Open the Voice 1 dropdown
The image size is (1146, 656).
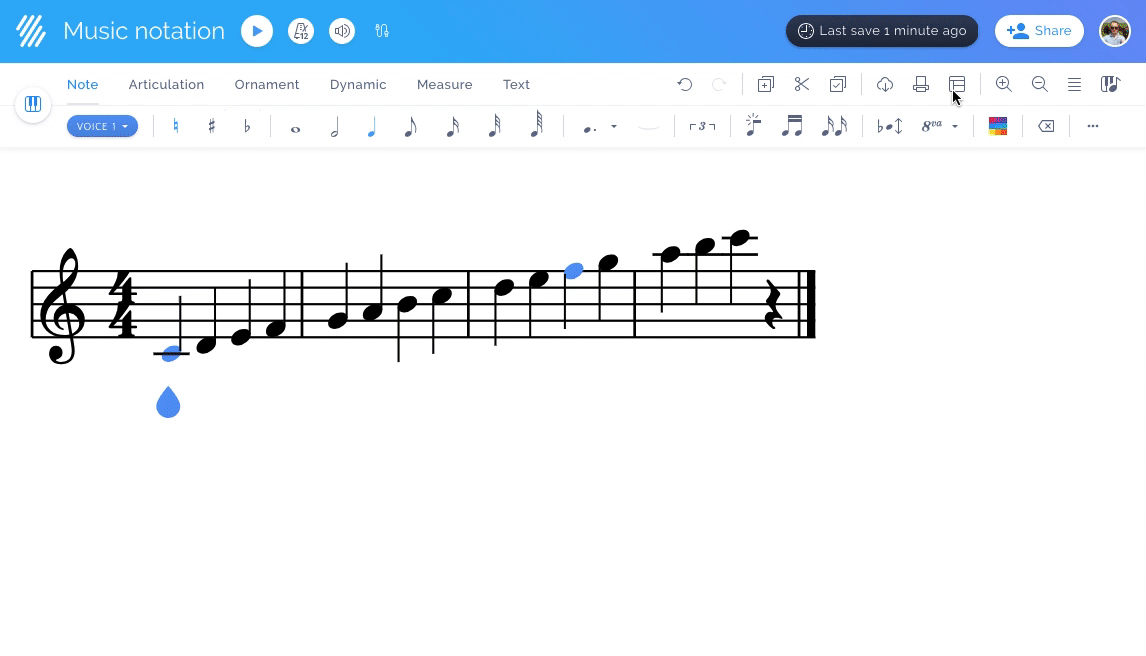[x=102, y=126]
